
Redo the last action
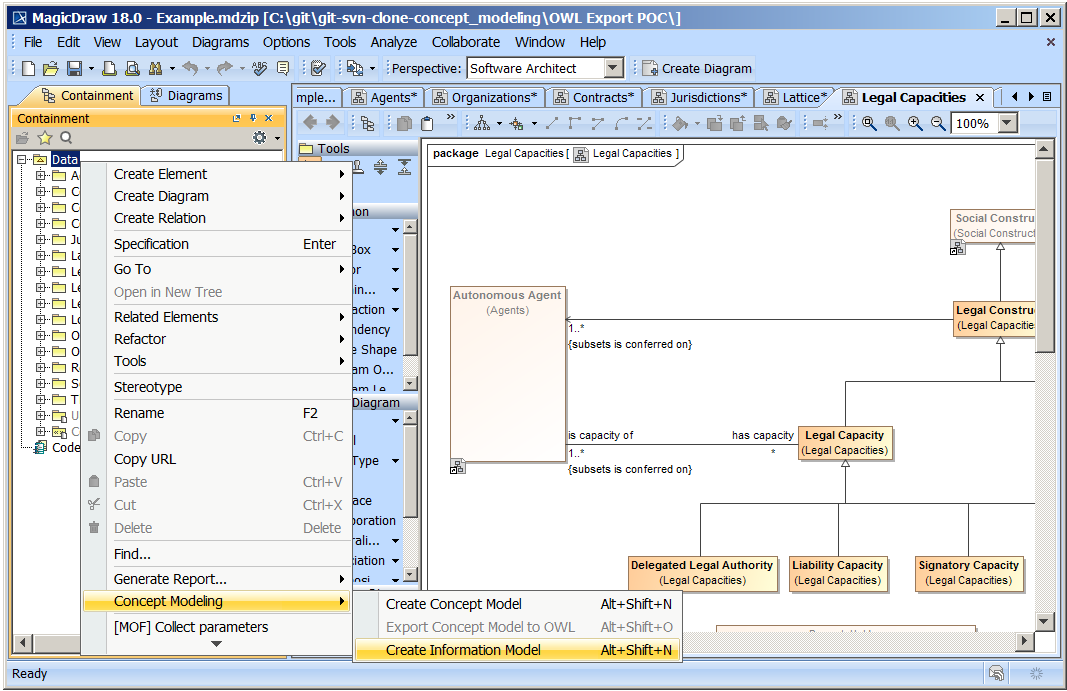(223, 67)
